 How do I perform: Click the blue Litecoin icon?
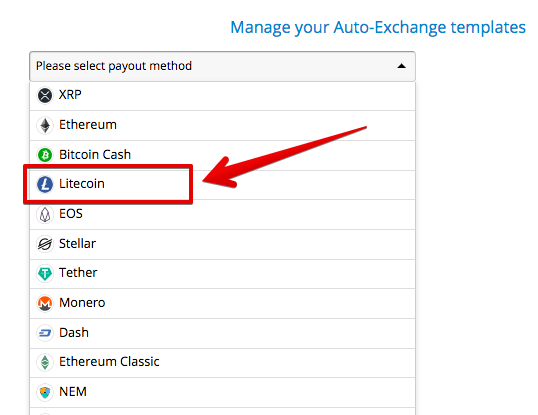pyautogui.click(x=45, y=184)
